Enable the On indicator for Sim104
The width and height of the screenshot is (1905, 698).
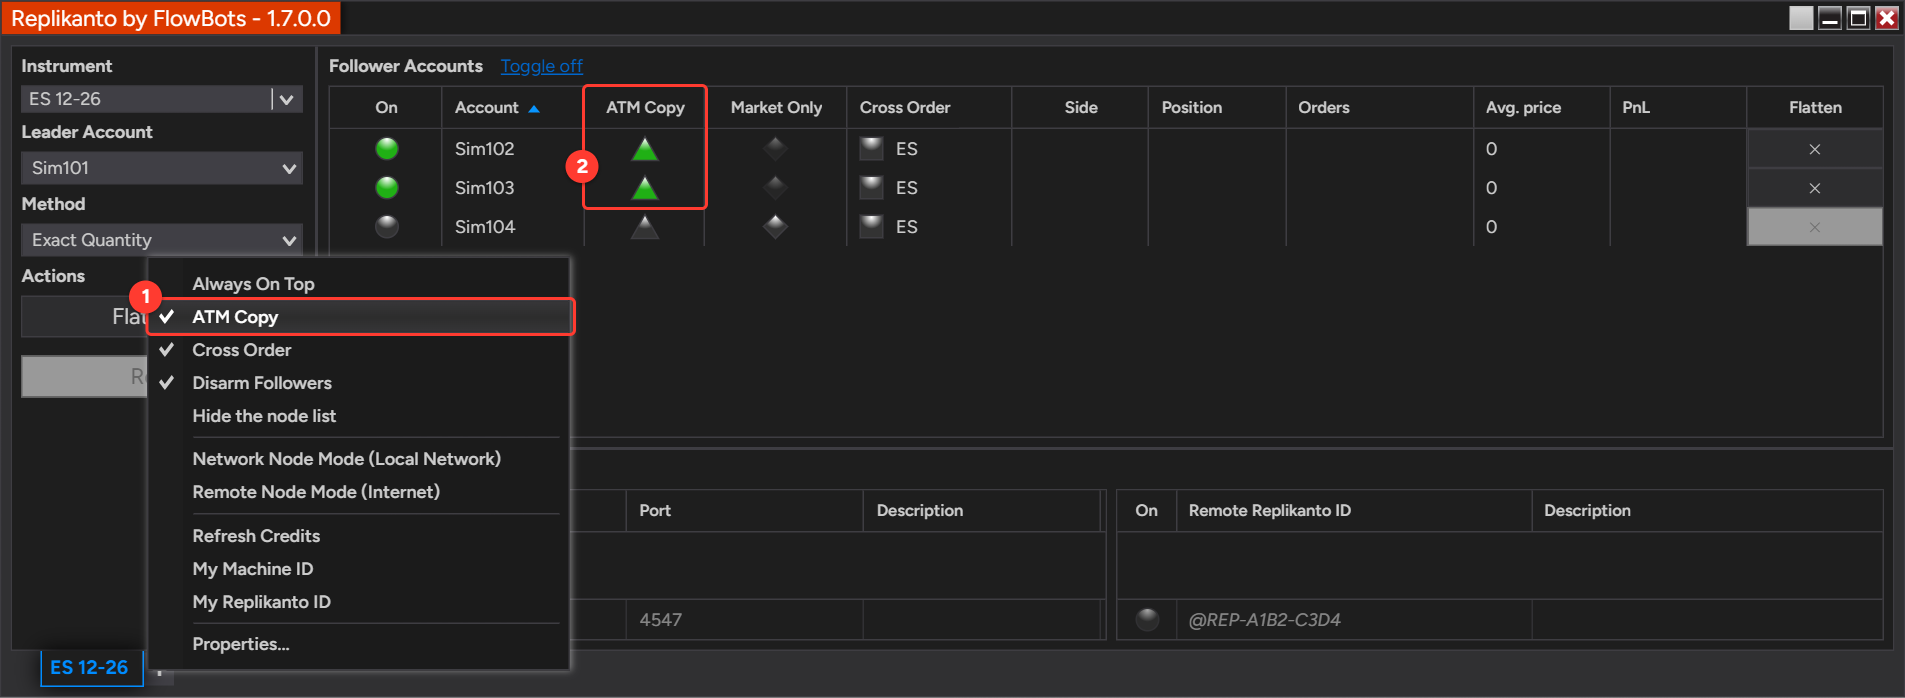pos(387,227)
